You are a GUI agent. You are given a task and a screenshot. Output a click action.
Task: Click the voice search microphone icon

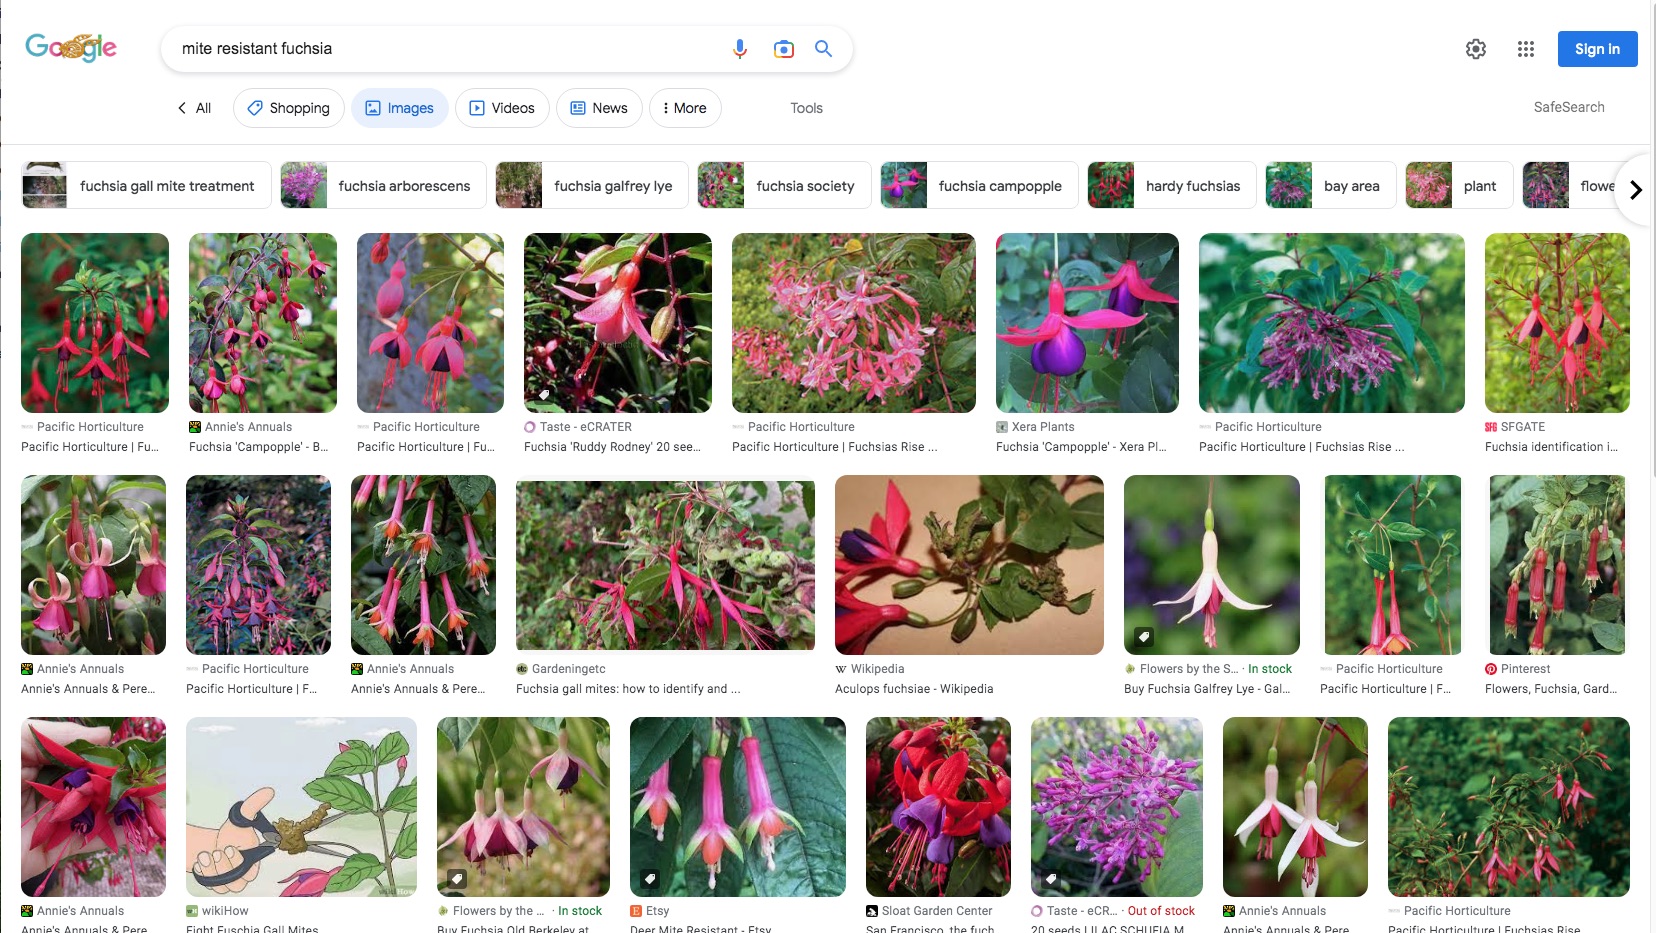(739, 49)
